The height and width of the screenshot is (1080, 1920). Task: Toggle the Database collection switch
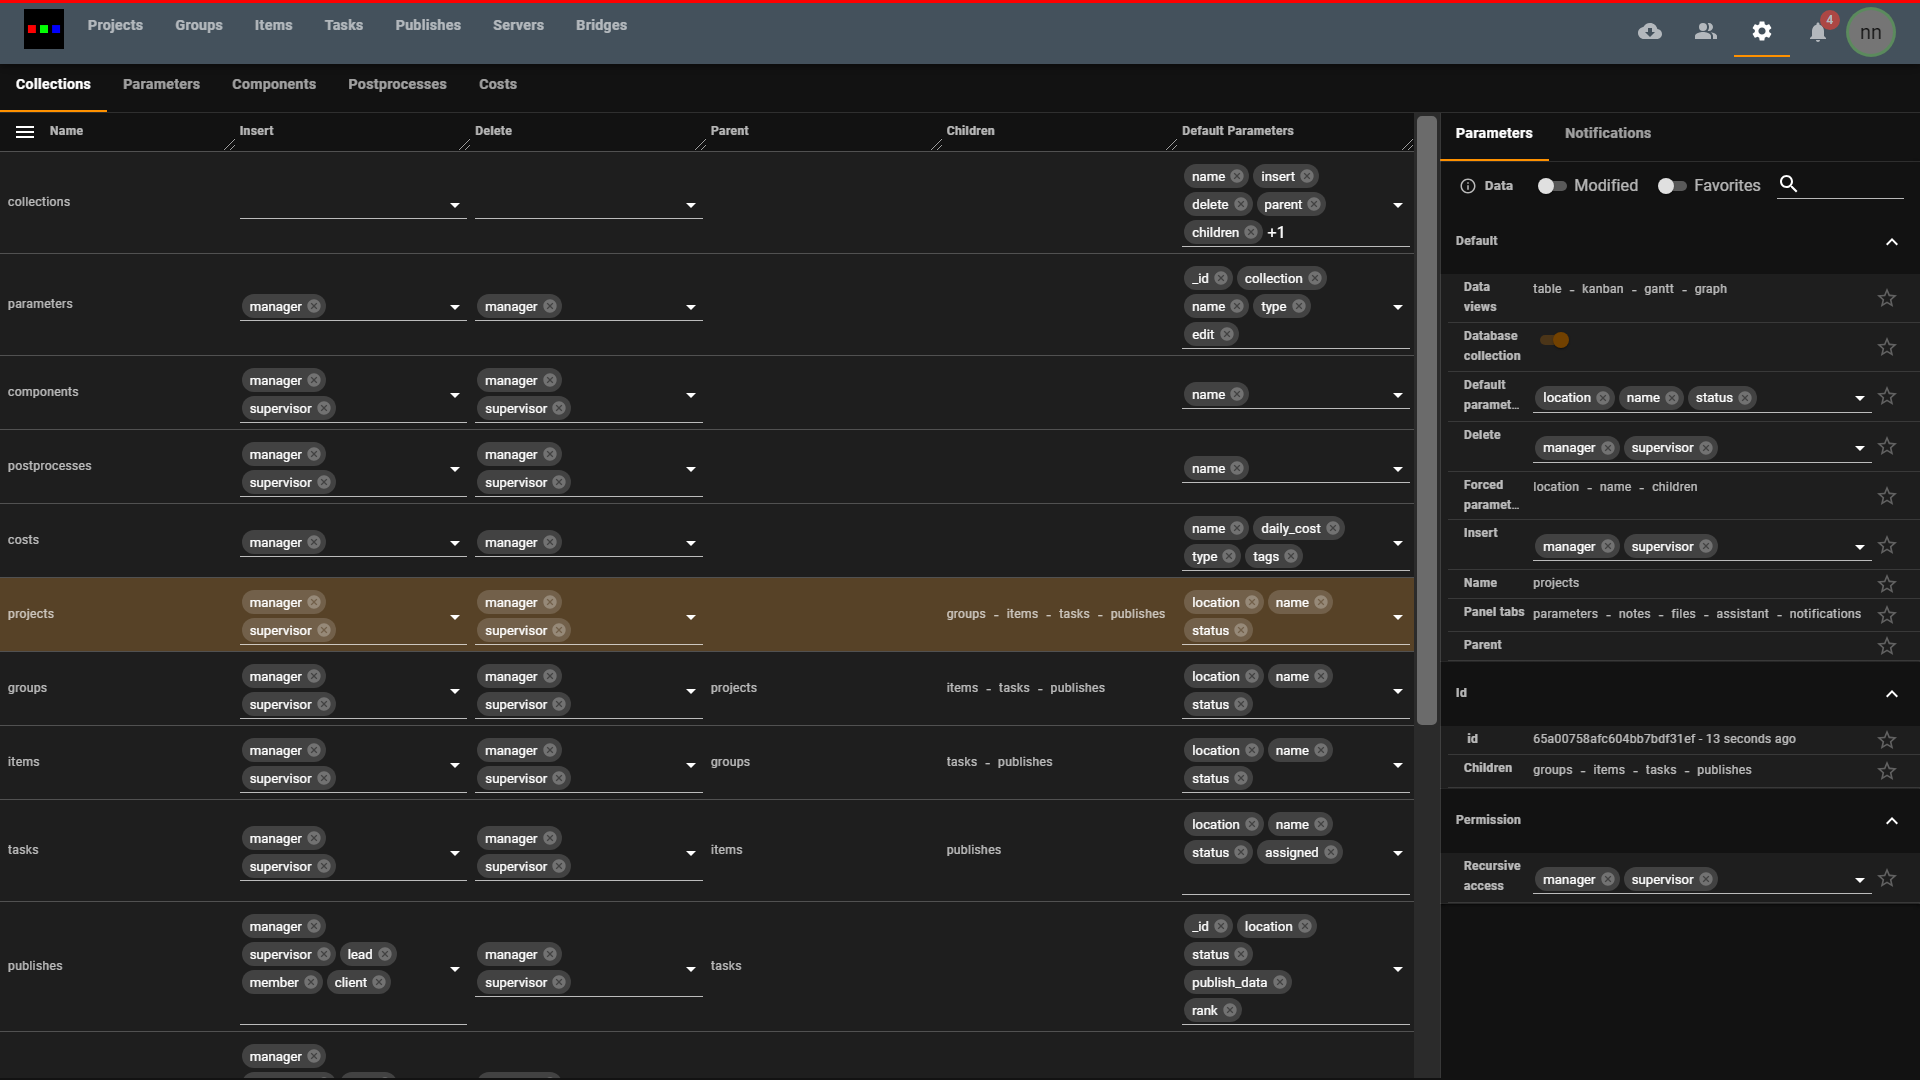point(1555,340)
